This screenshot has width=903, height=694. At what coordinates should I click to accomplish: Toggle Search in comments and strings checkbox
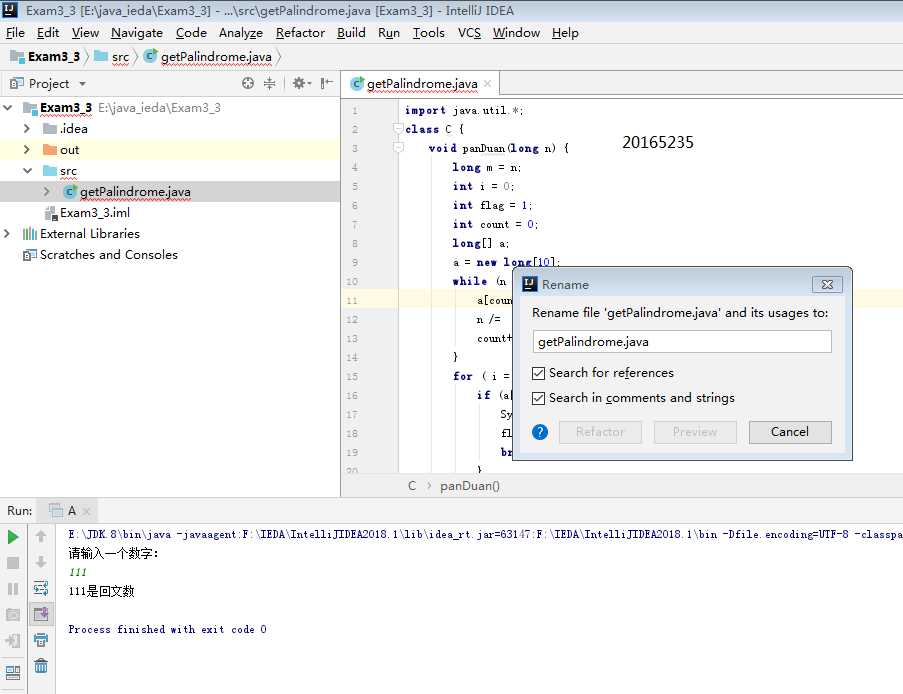pyautogui.click(x=538, y=398)
